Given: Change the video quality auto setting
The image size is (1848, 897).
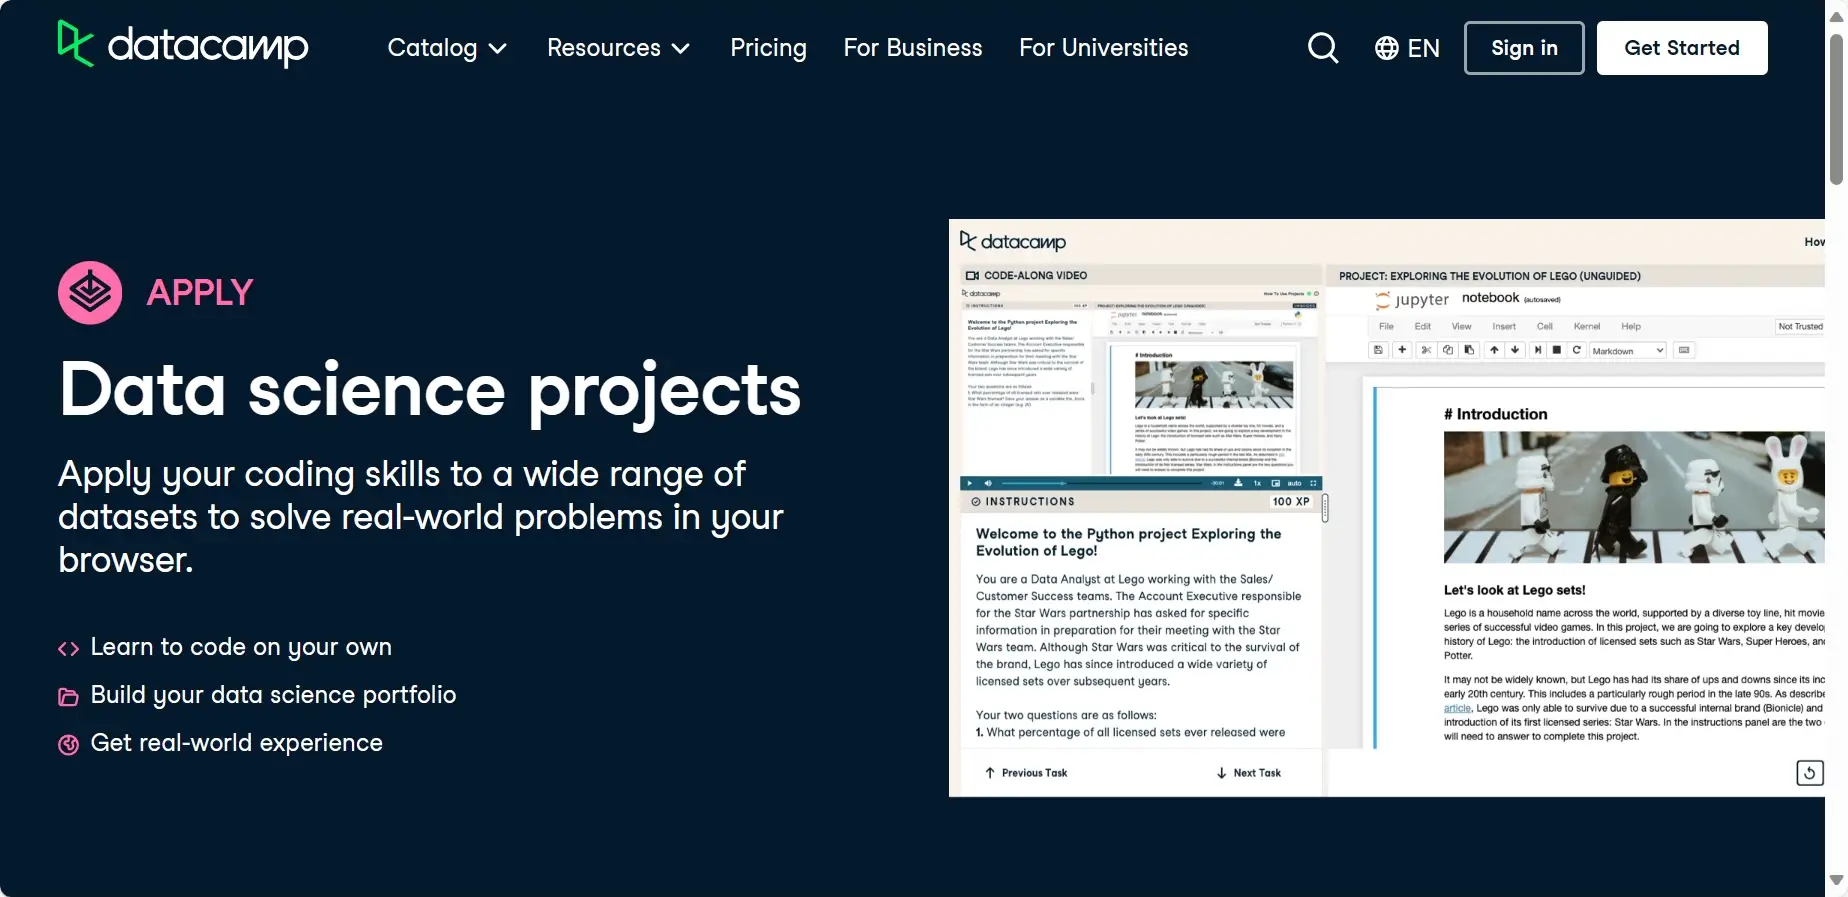Looking at the screenshot, I should click(x=1294, y=483).
